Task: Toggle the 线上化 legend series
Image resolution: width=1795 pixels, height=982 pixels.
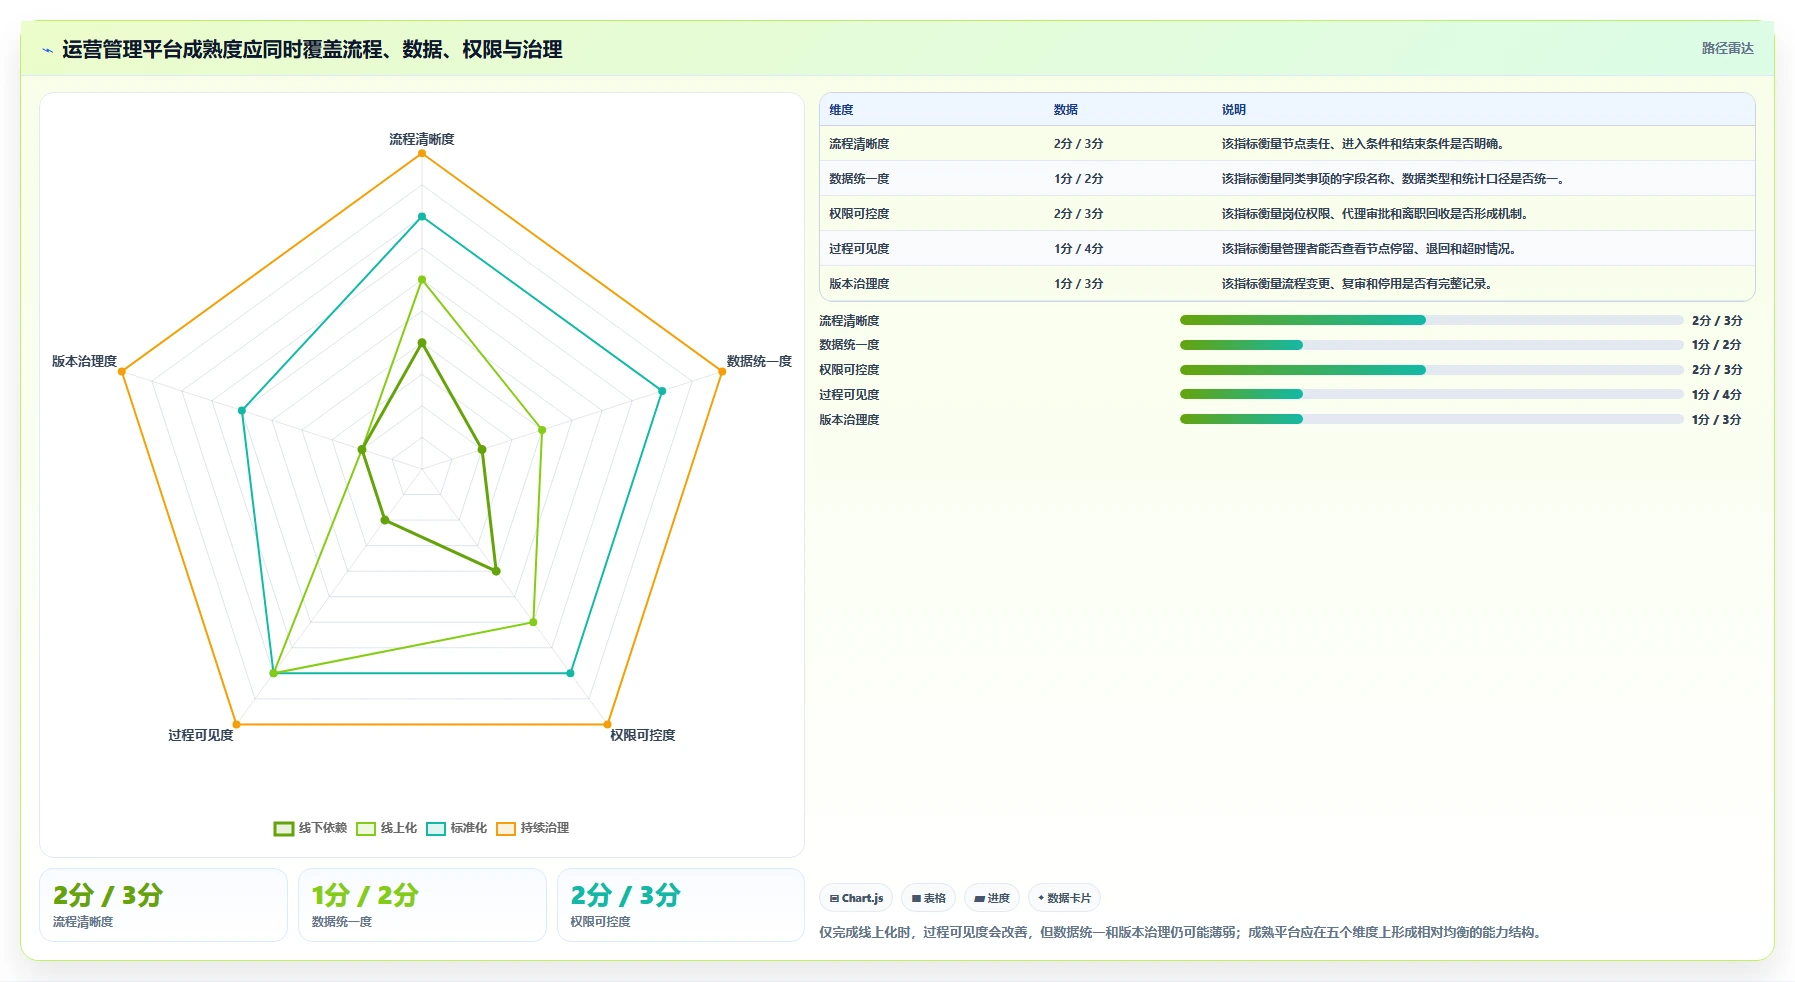Action: [386, 828]
